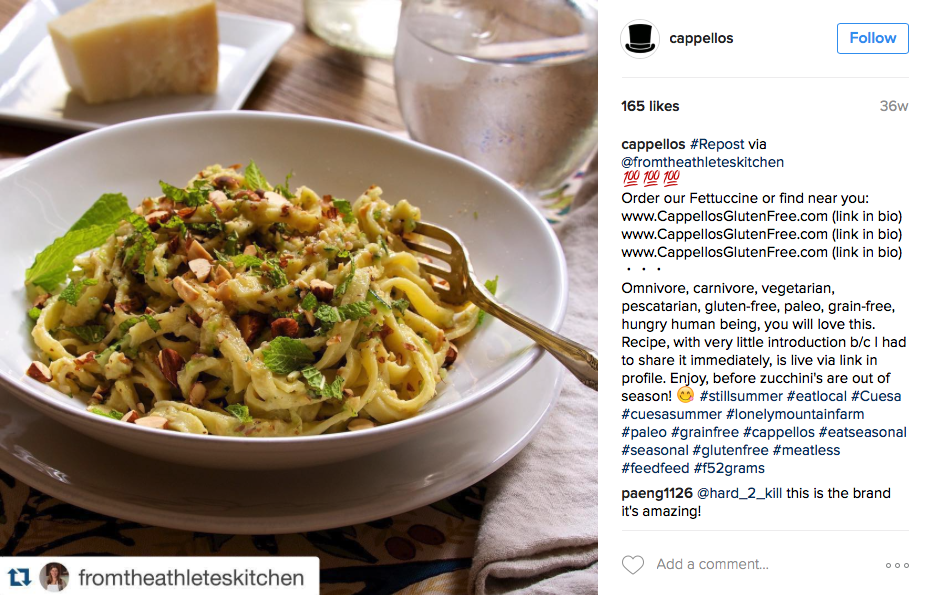Like the post with the heart icon

pos(633,564)
